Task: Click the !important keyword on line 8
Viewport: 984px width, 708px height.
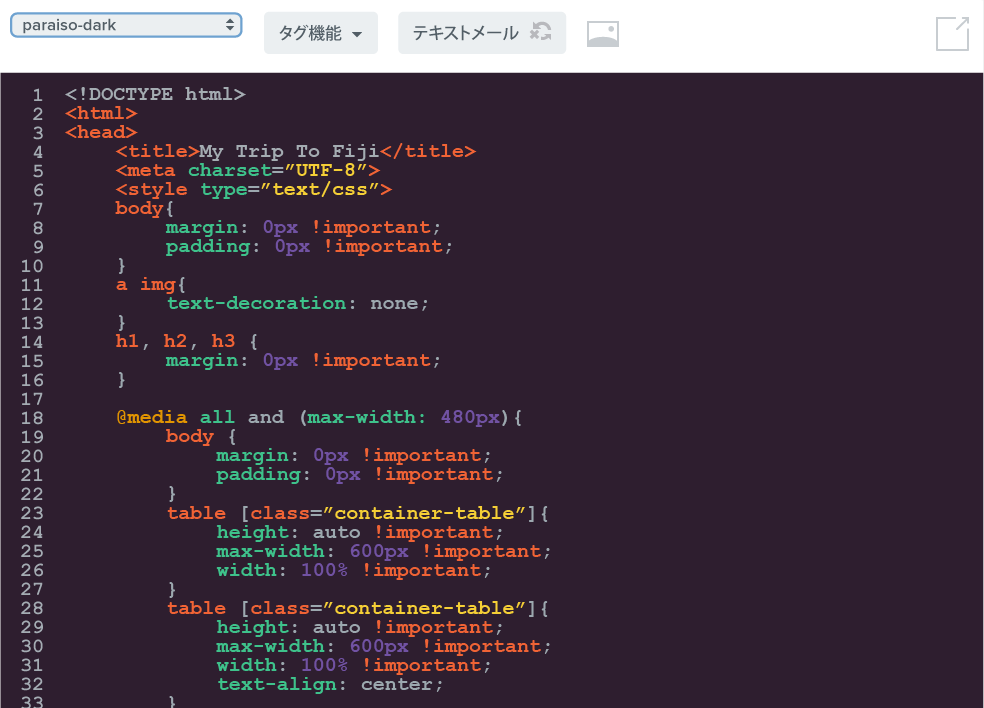Action: click(373, 227)
